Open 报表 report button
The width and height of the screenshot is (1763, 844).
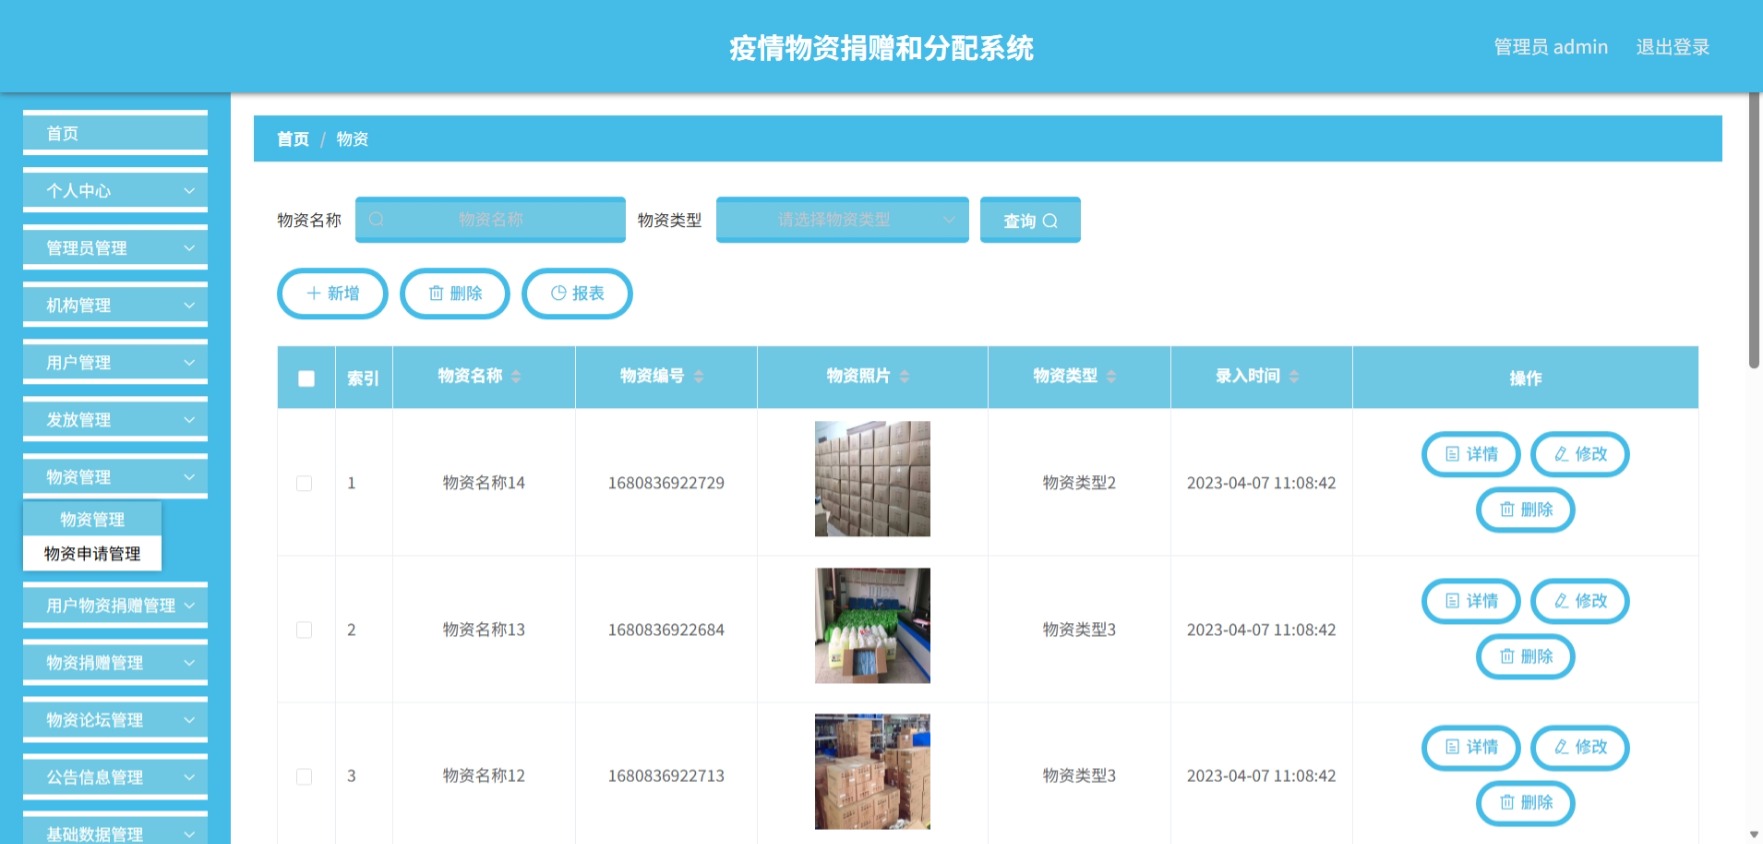(x=577, y=293)
